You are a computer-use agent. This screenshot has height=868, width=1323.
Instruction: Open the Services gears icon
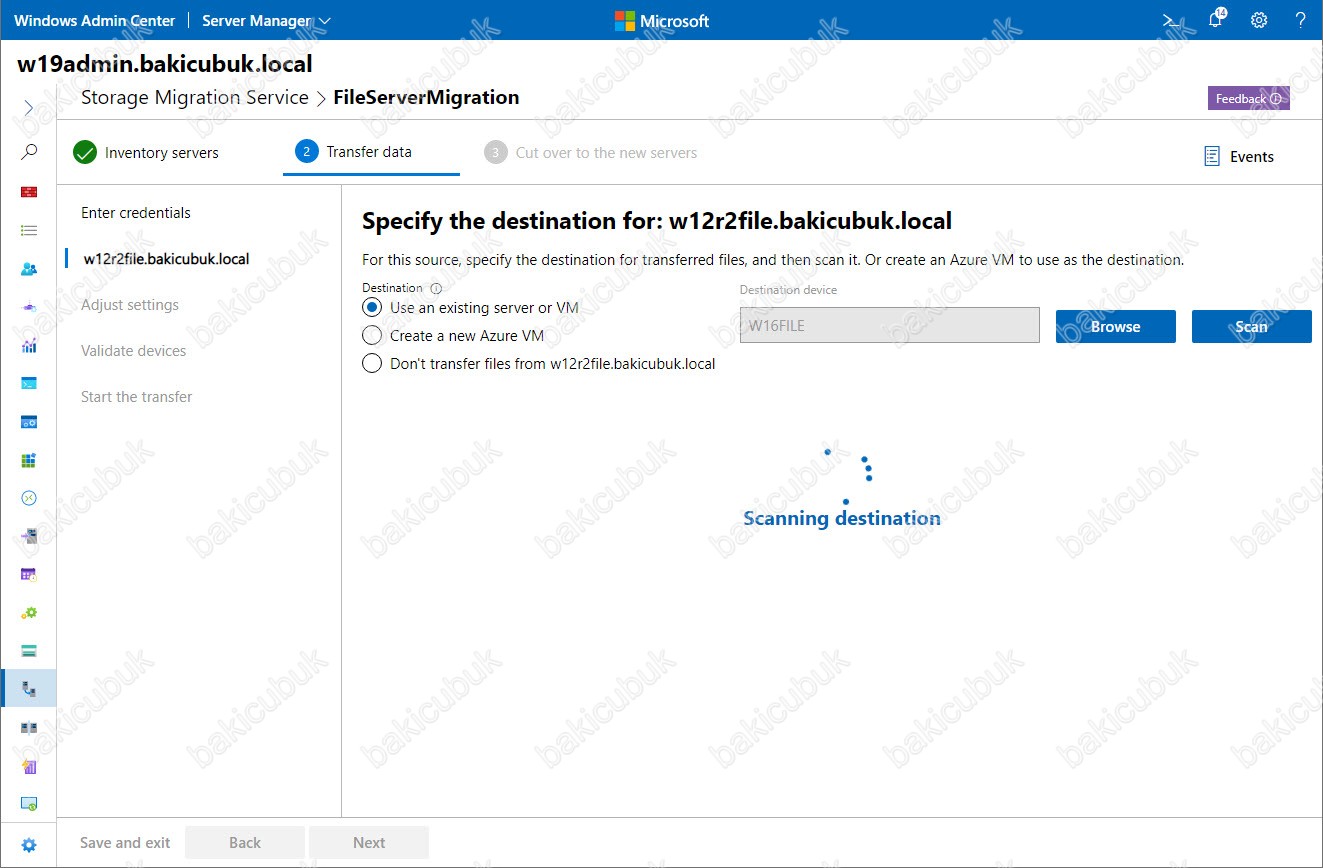pos(29,613)
